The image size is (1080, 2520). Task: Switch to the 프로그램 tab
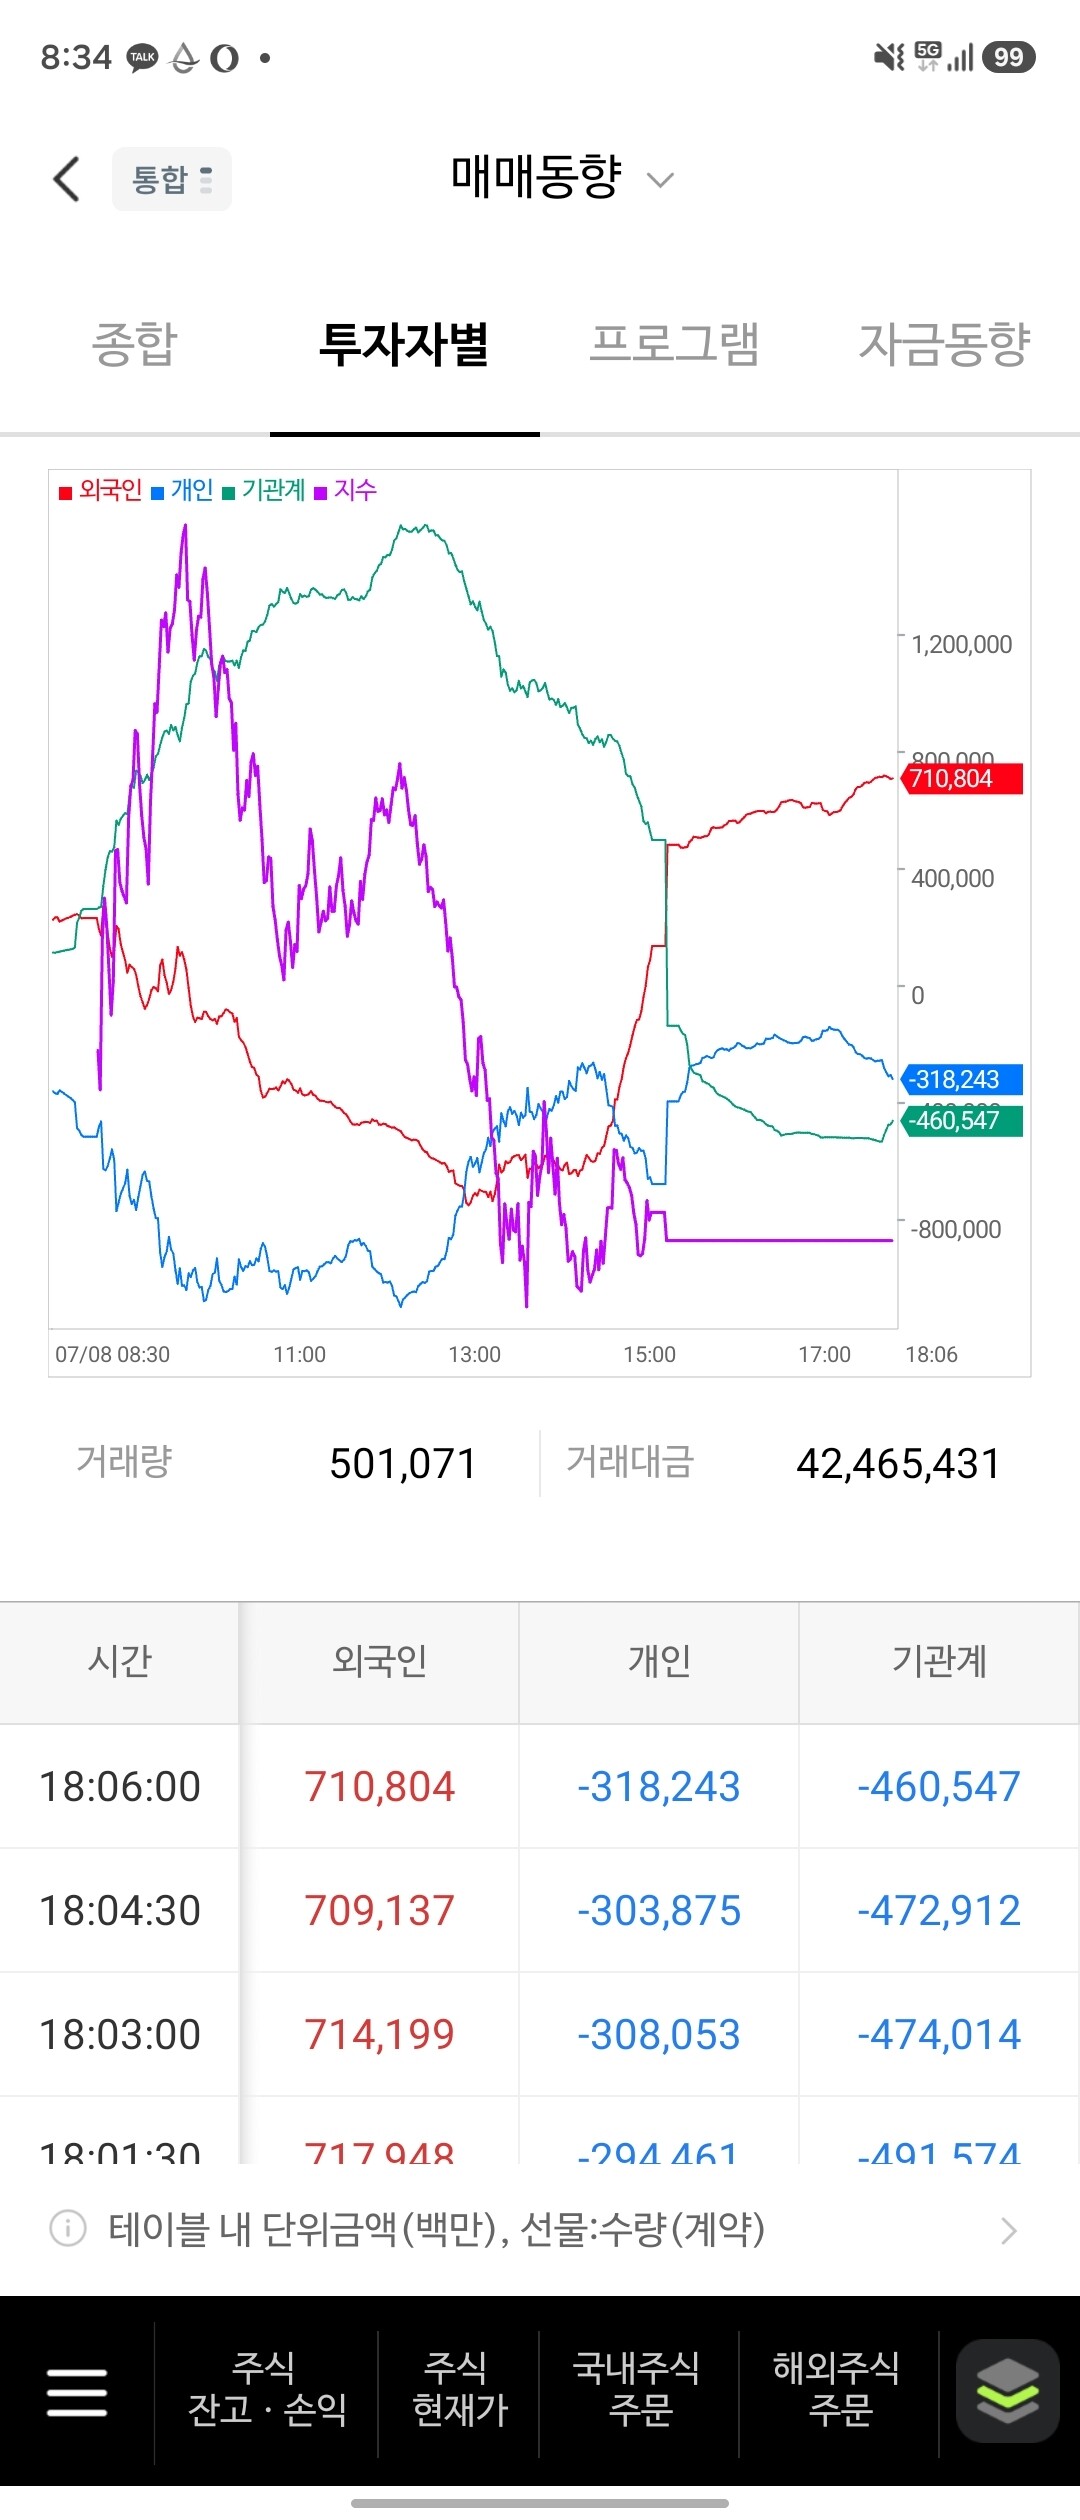[675, 344]
